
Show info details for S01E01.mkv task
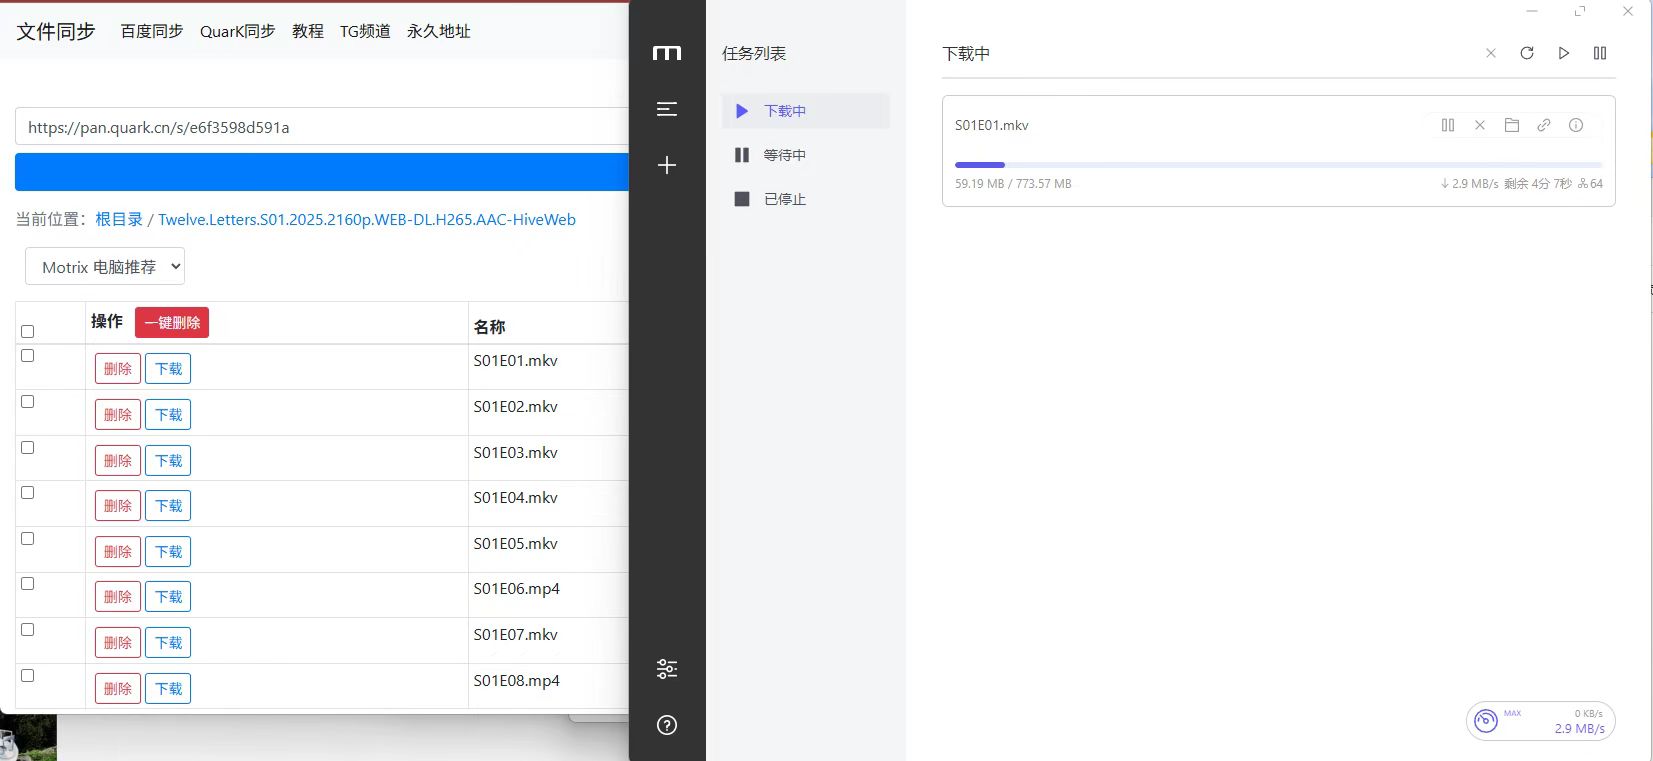(x=1575, y=125)
